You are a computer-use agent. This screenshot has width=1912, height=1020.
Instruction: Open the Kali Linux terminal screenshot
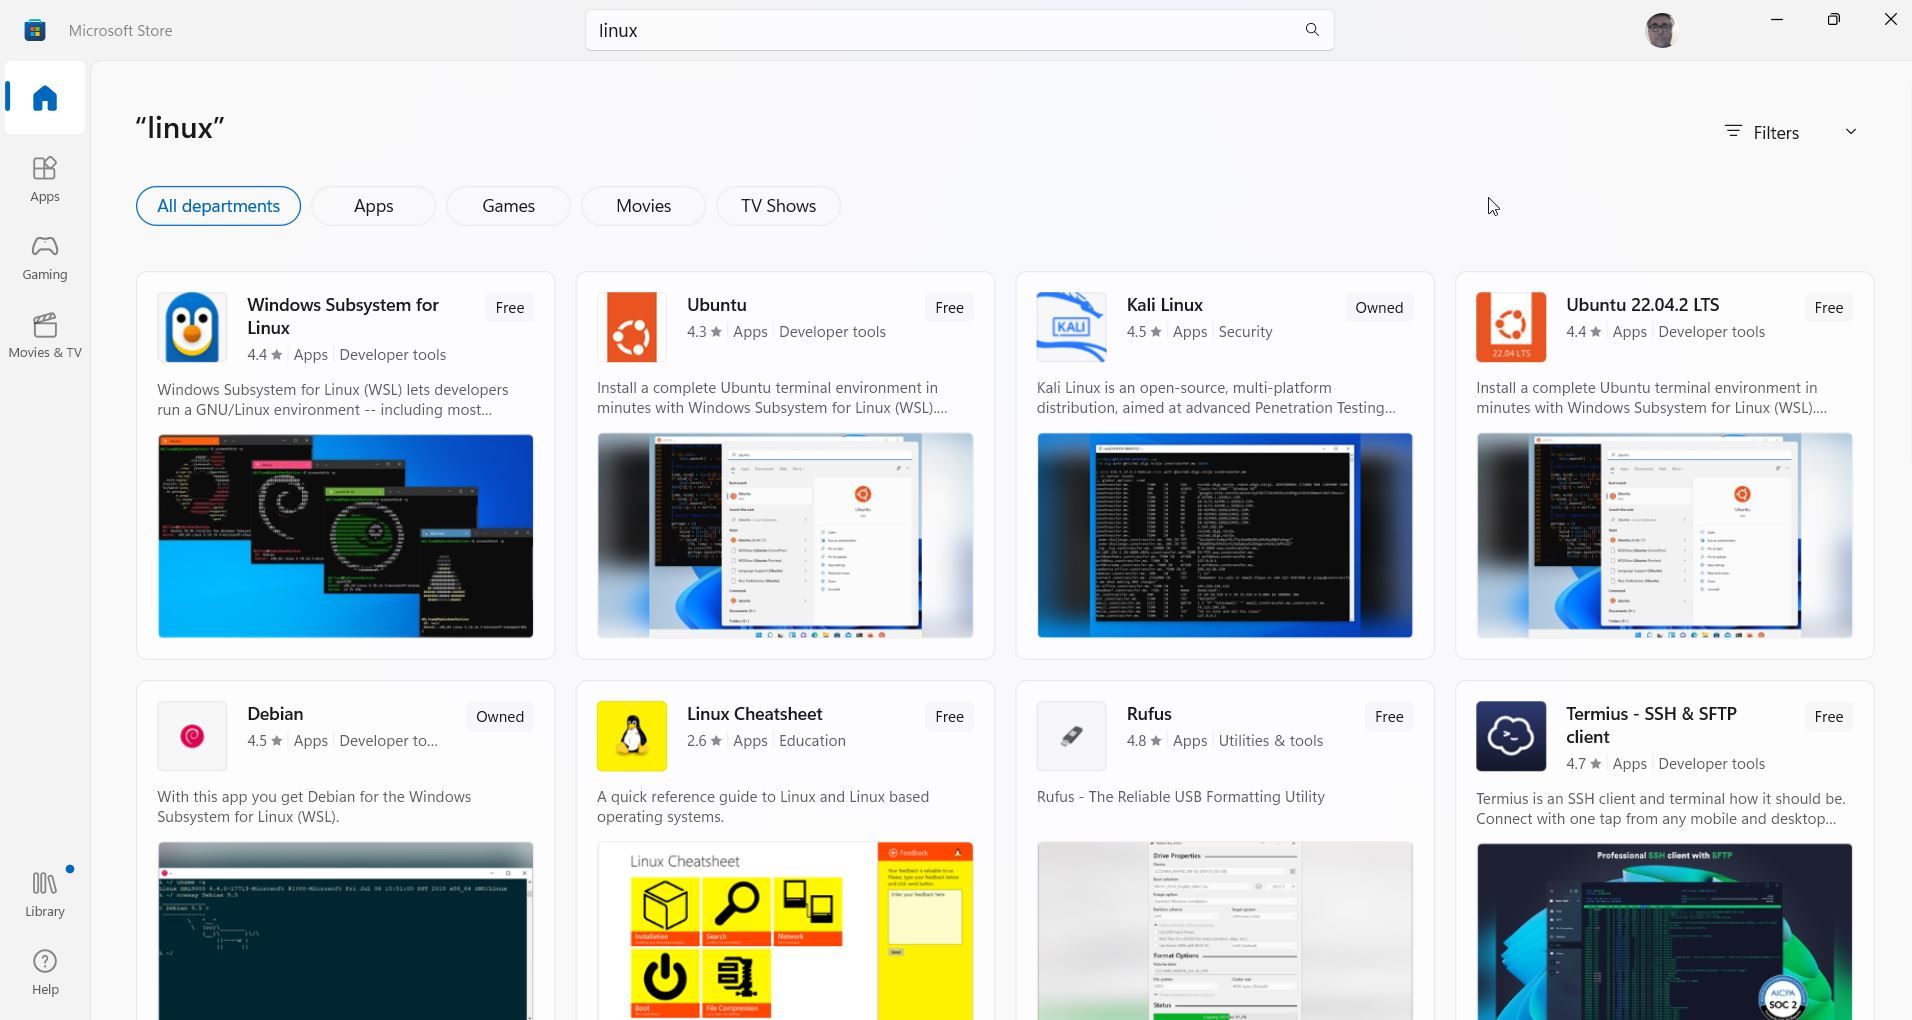point(1225,535)
